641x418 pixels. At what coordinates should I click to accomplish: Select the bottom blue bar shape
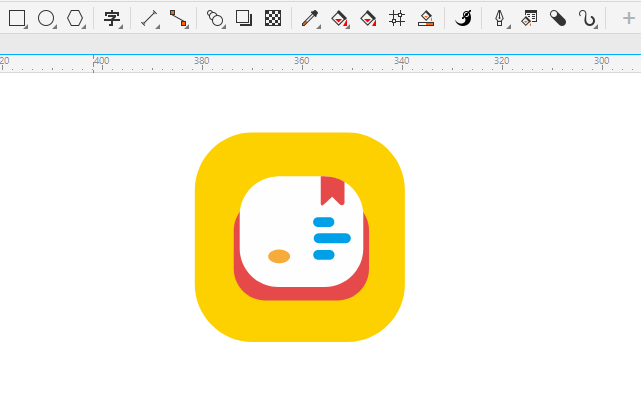point(324,255)
